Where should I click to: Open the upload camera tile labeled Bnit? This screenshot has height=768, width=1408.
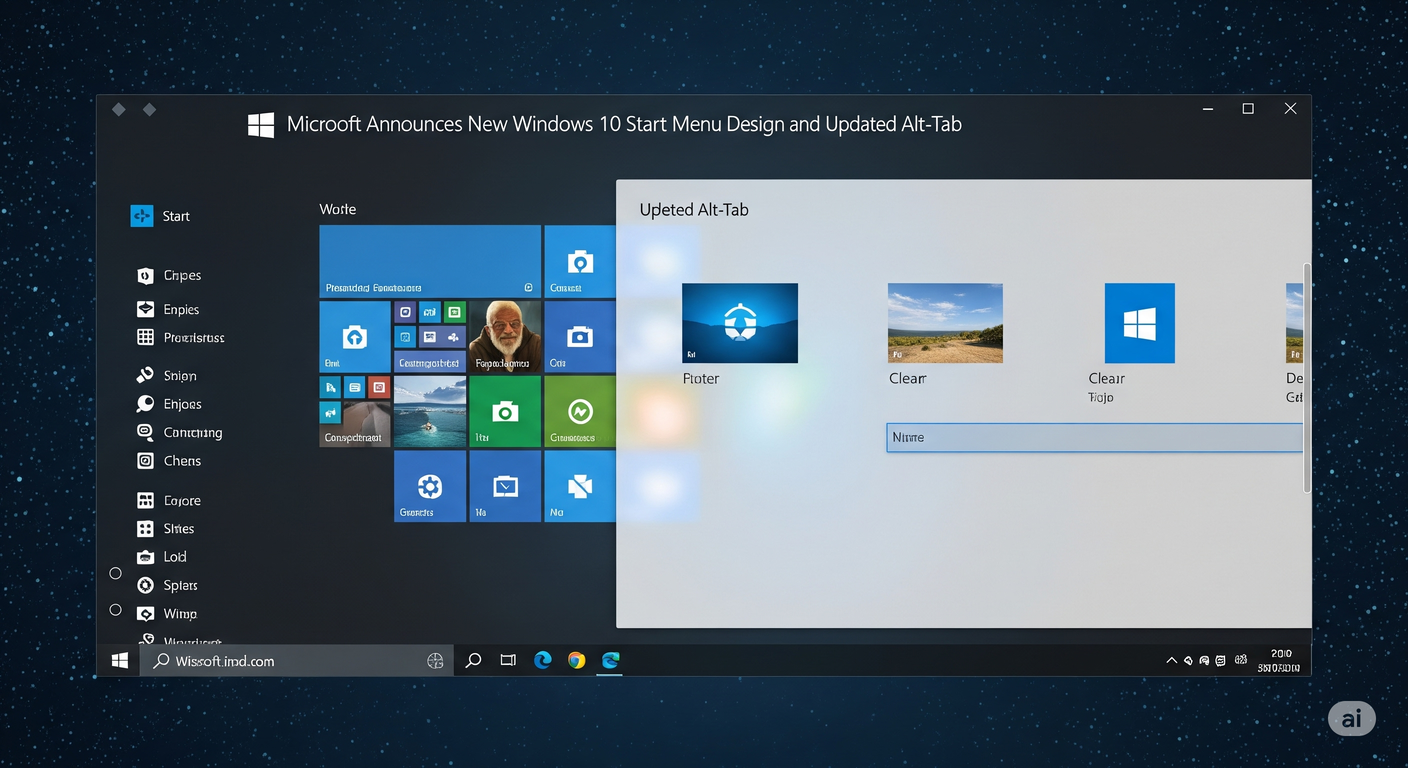click(355, 337)
